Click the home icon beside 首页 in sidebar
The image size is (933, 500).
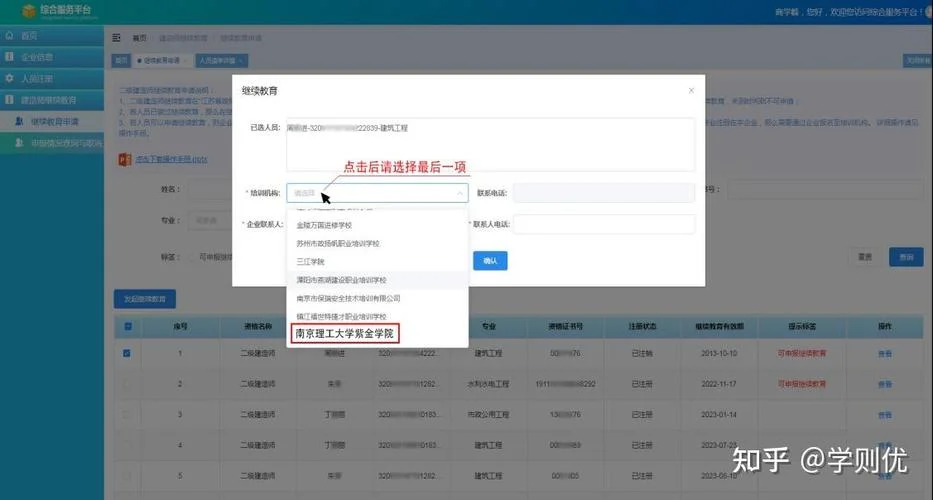coord(10,36)
